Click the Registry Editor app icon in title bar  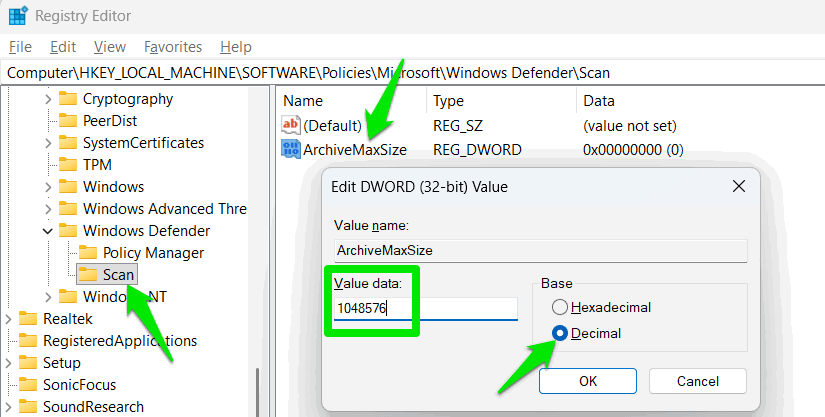coord(17,16)
